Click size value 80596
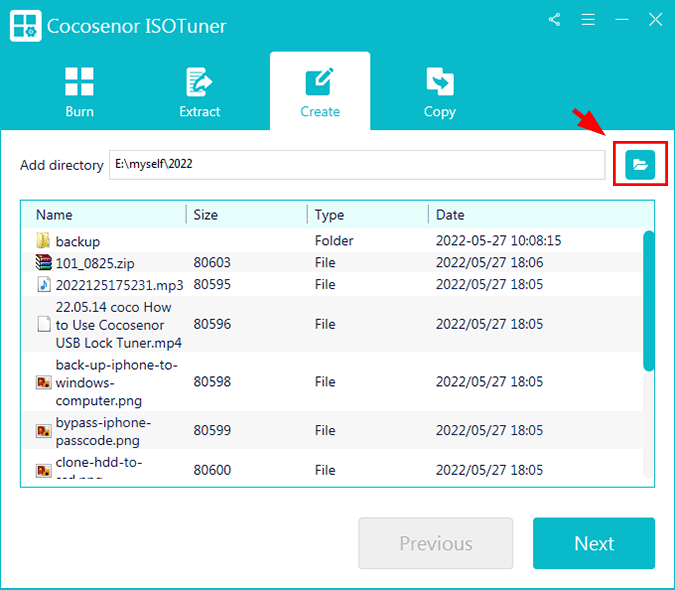This screenshot has height=590, width=675. 212,324
